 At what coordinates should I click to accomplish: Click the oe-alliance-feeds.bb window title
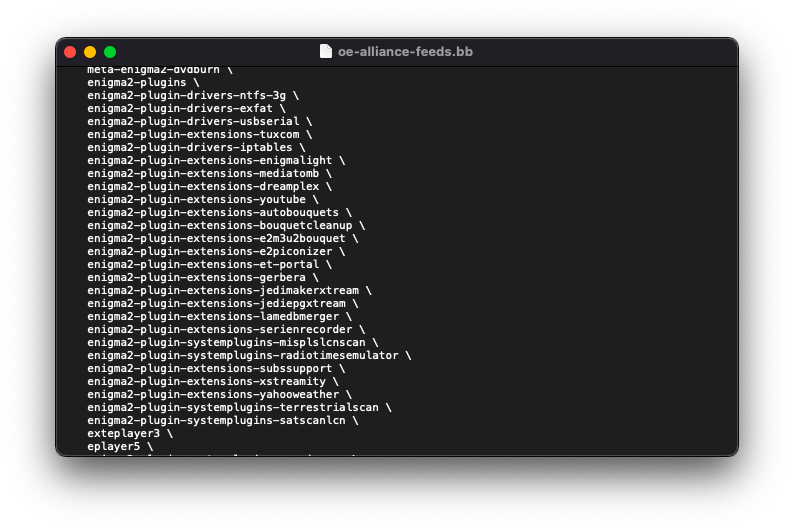[x=406, y=51]
